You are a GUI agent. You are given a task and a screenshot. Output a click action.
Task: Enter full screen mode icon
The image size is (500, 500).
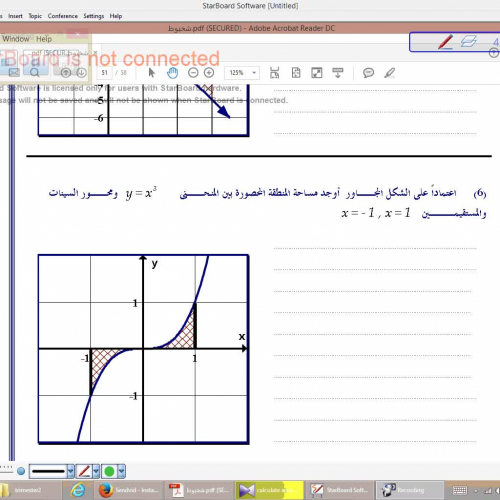tap(317, 73)
